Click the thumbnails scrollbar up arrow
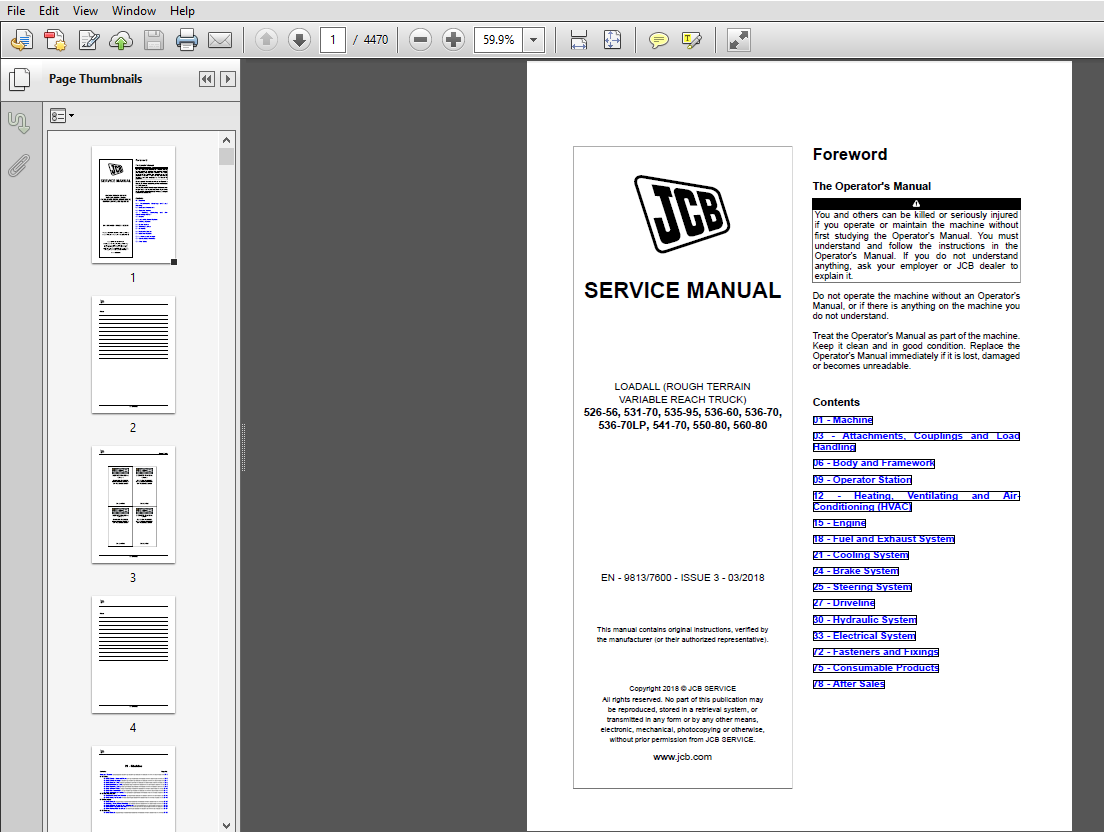 coord(226,140)
